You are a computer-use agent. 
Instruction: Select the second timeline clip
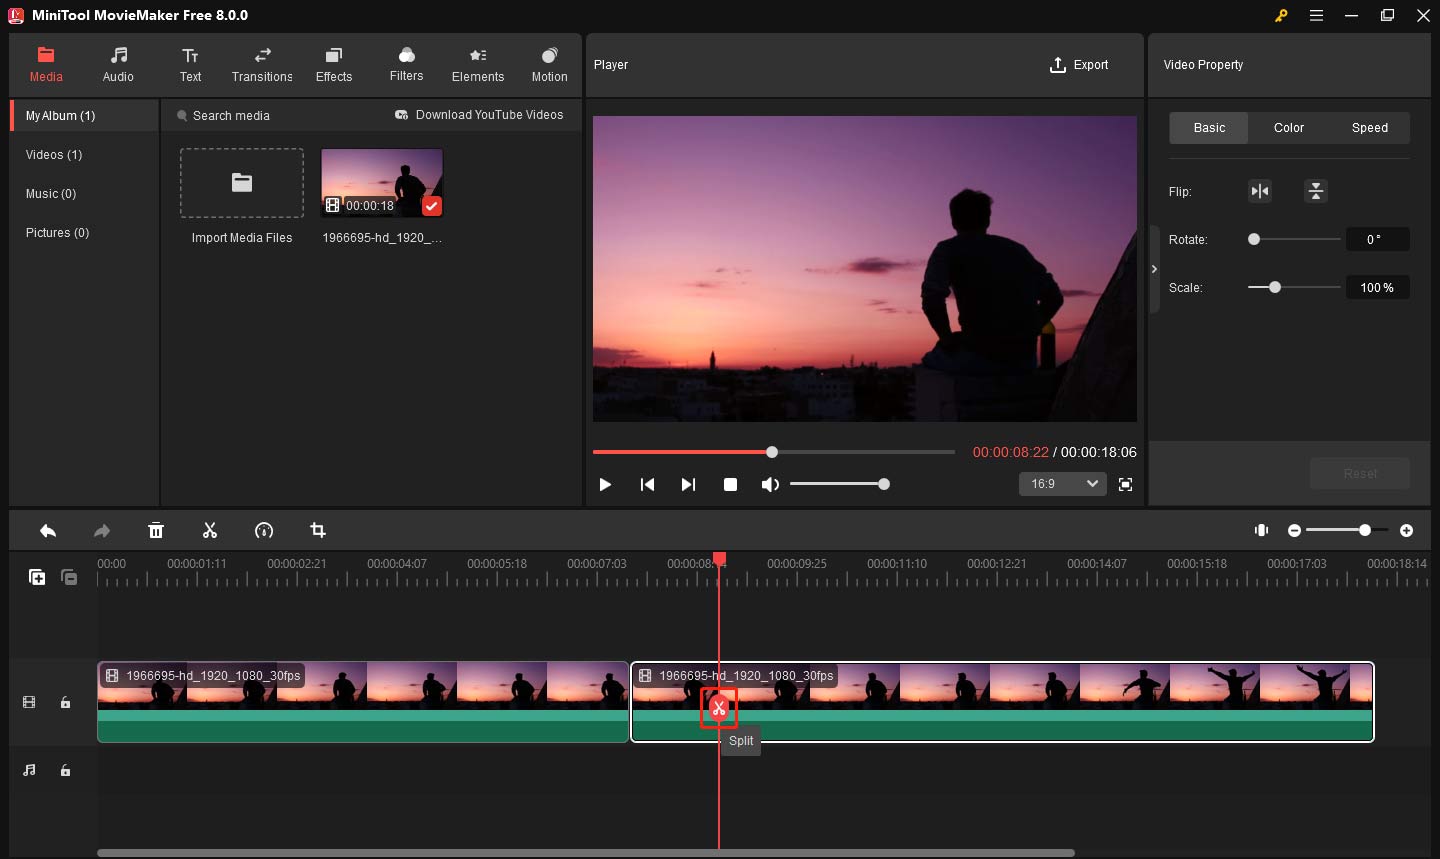[x=1002, y=702]
